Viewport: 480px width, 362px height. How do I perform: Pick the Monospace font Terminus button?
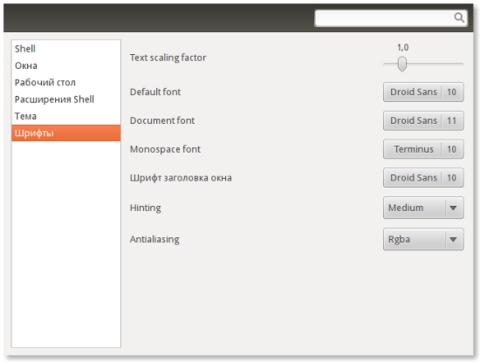tap(423, 149)
